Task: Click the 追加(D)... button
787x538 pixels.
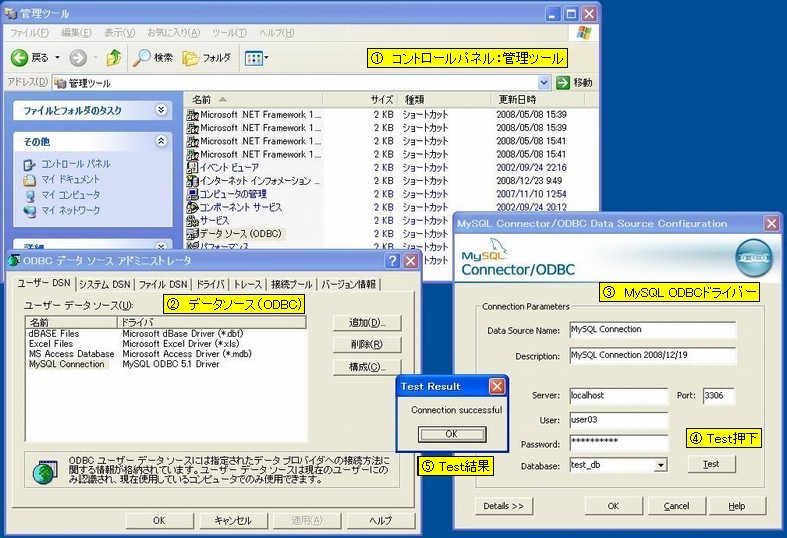Action: [367, 323]
